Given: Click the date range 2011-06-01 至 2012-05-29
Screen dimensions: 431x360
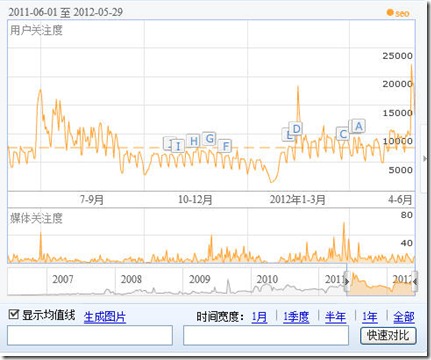Looking at the screenshot, I should point(66,12).
